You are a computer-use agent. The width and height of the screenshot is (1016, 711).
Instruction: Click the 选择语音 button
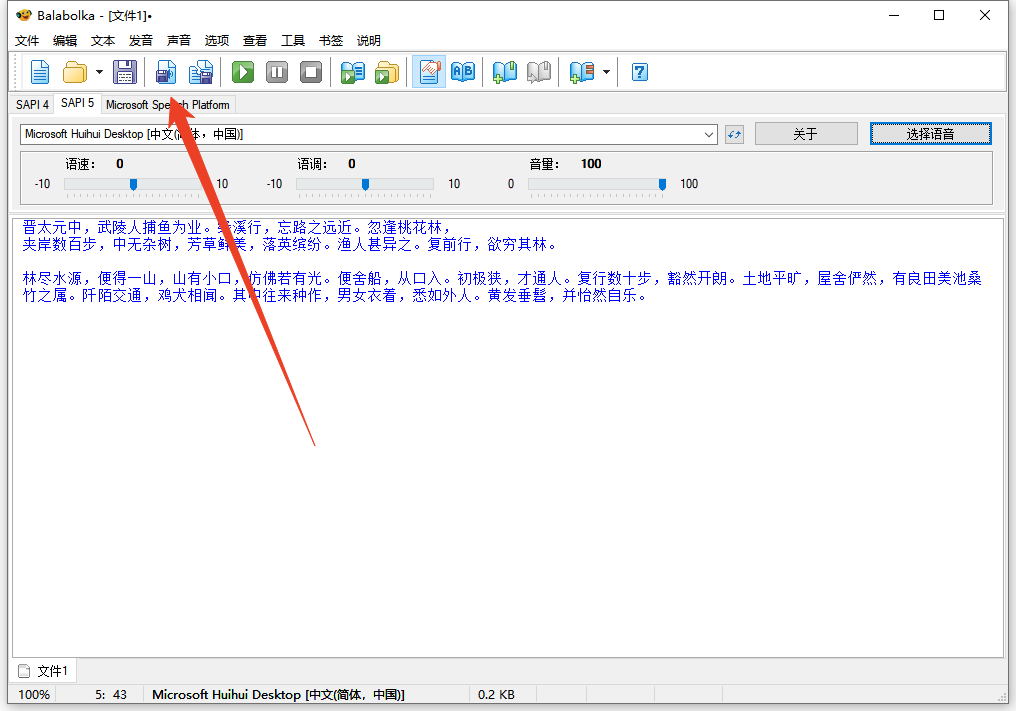pyautogui.click(x=930, y=134)
